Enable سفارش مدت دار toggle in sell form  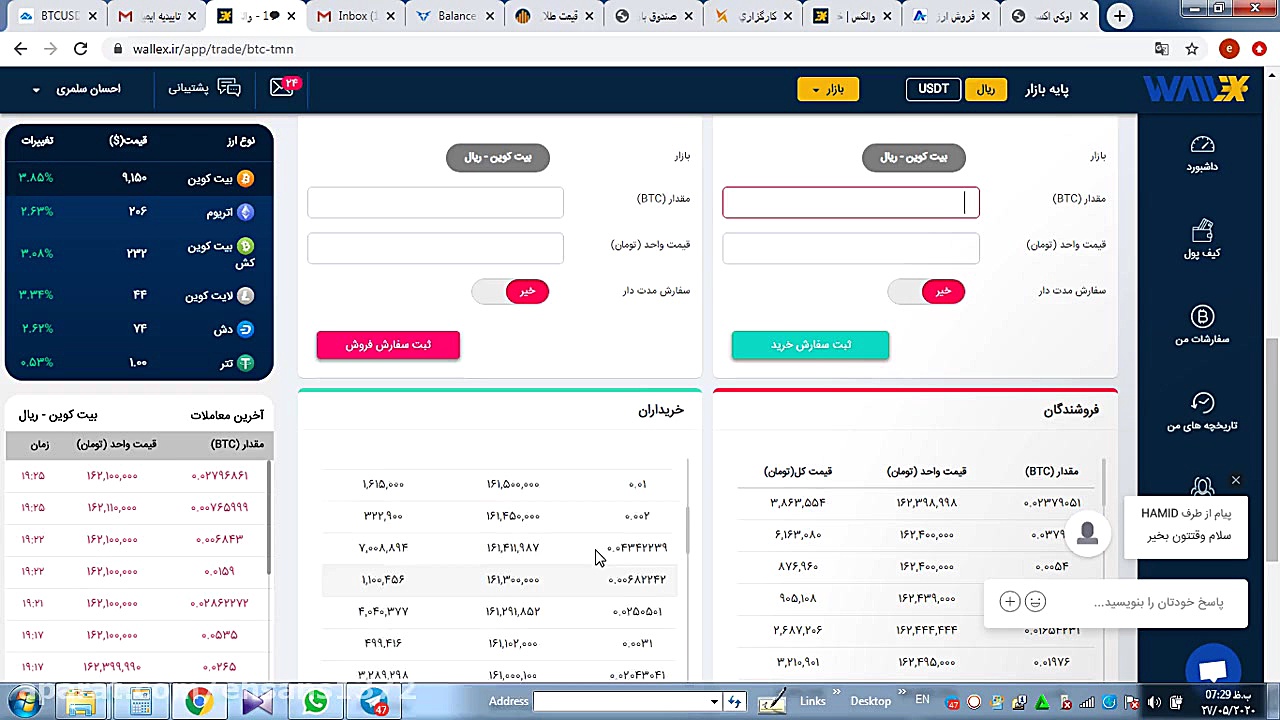pyautogui.click(x=510, y=291)
